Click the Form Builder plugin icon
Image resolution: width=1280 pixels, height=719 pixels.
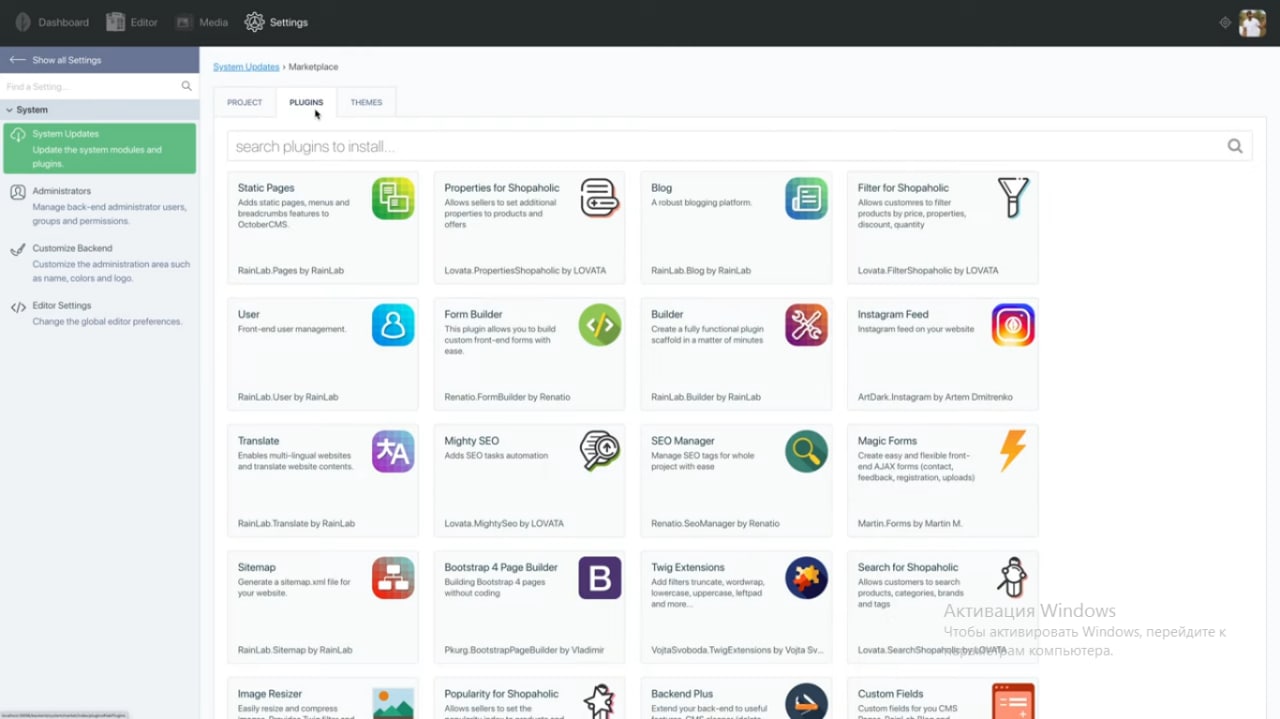coord(600,325)
